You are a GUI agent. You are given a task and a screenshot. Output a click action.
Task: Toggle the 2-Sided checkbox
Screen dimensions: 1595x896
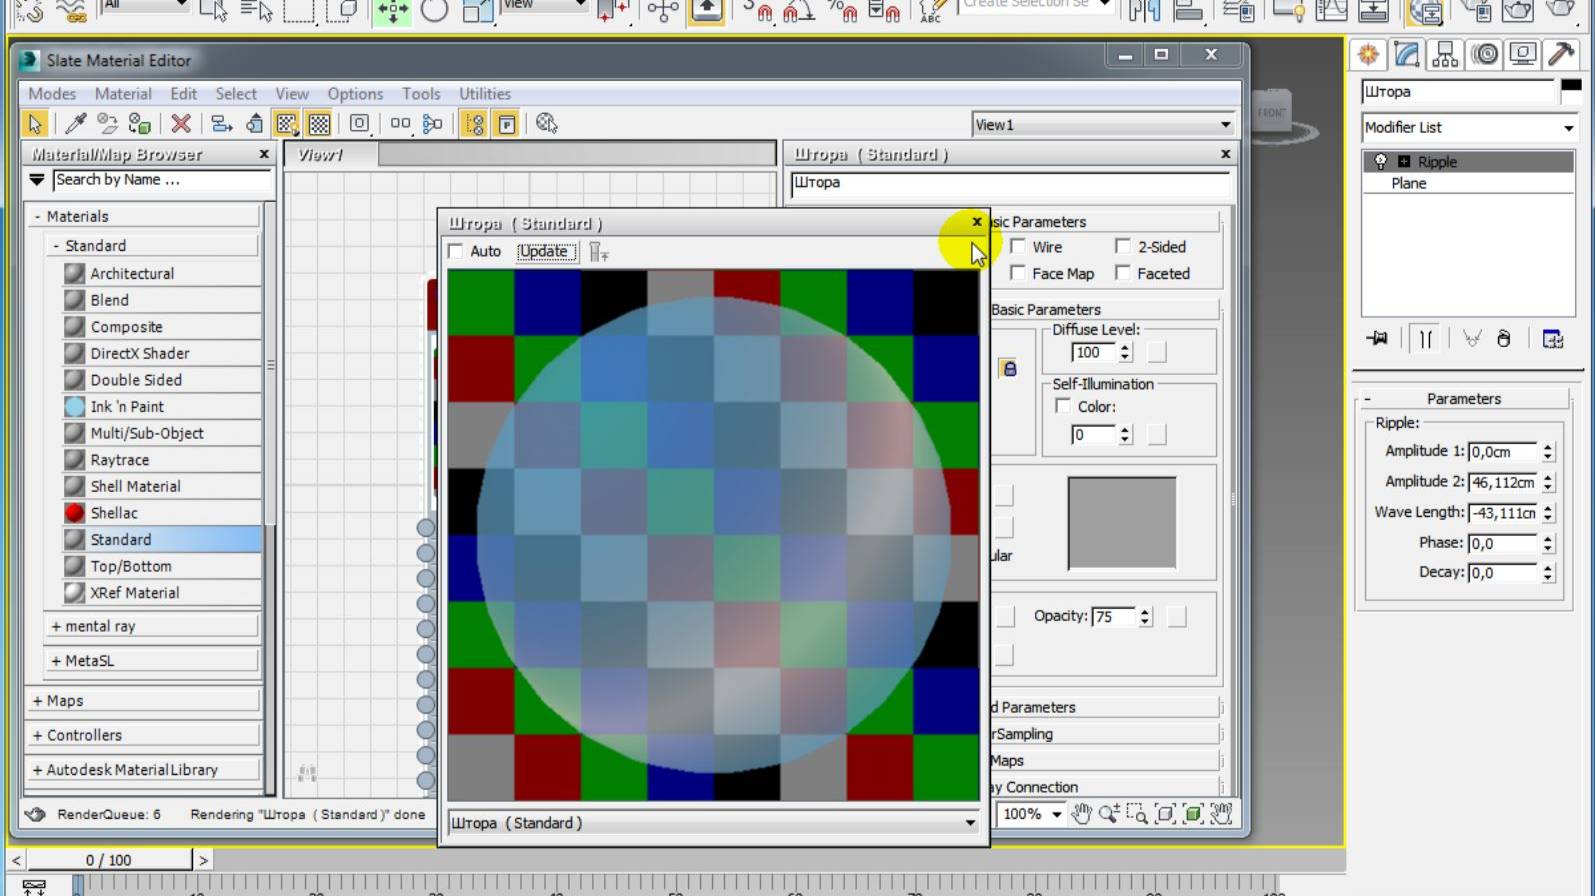[1123, 247]
